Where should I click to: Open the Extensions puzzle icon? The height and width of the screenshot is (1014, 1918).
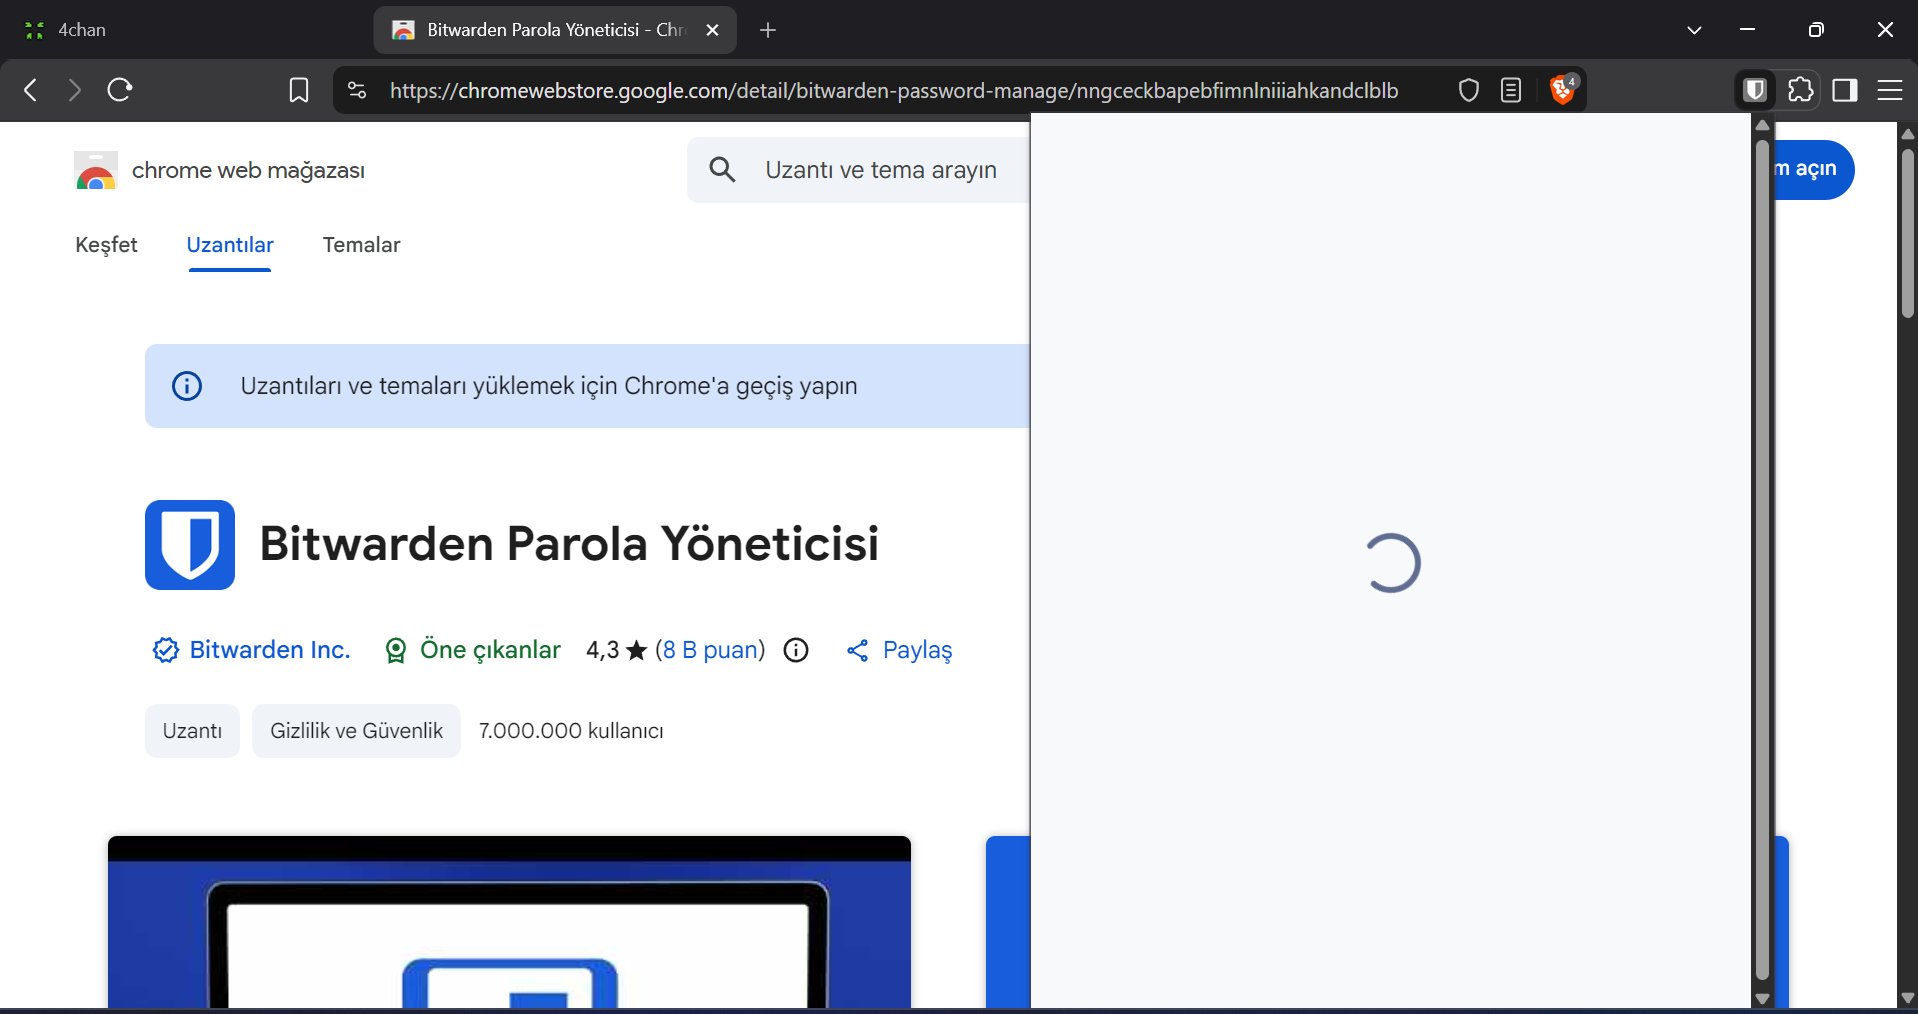pos(1800,90)
